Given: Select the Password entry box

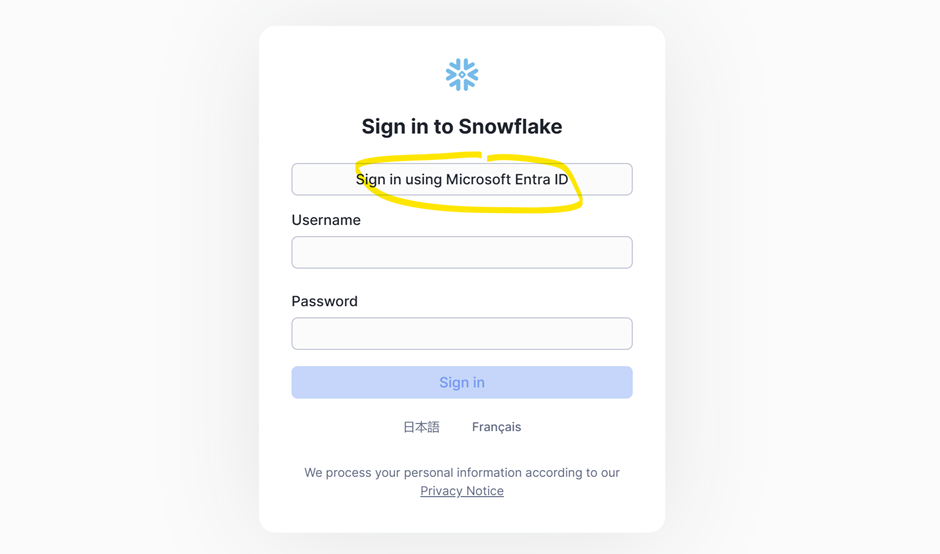Looking at the screenshot, I should tap(462, 333).
